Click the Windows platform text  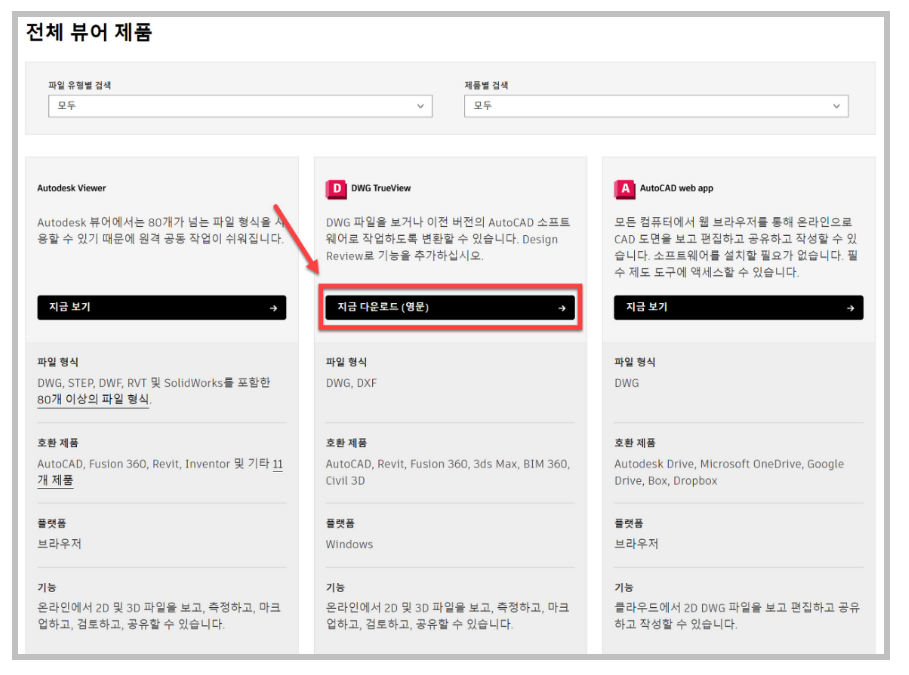(349, 545)
